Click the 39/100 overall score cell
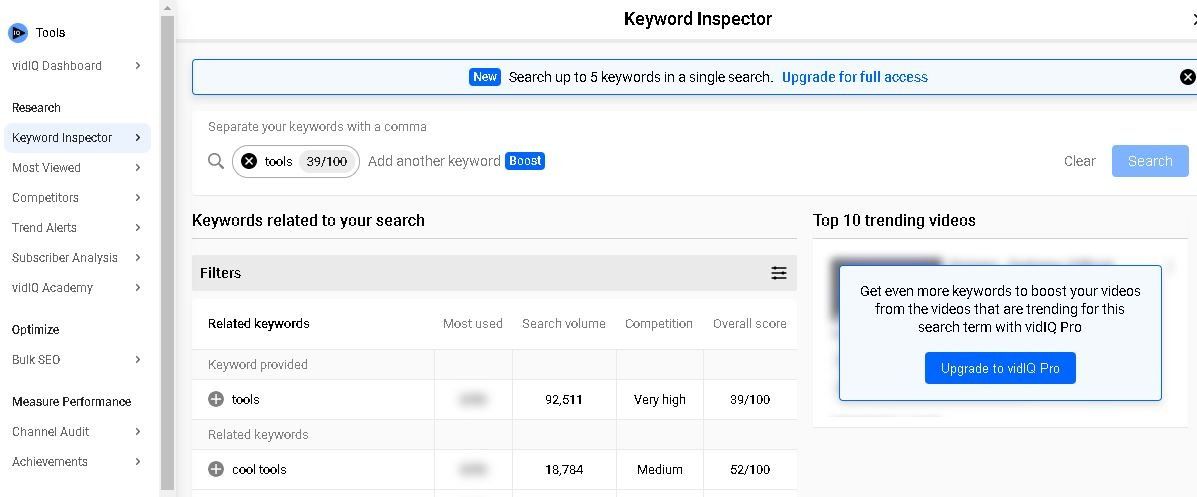This screenshot has height=497, width=1197. (750, 399)
